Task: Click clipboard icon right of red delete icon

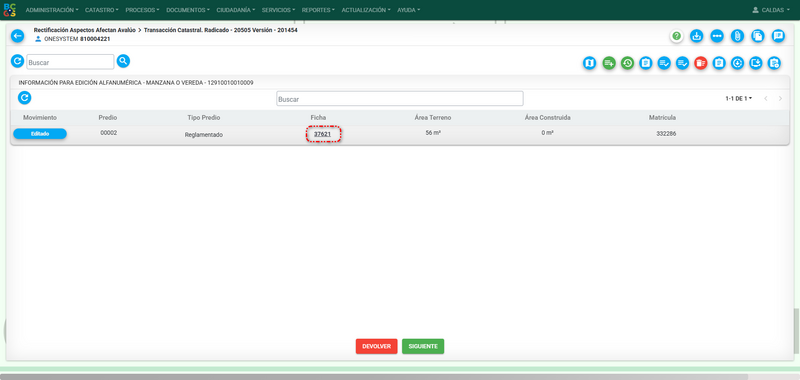Action: pos(719,63)
